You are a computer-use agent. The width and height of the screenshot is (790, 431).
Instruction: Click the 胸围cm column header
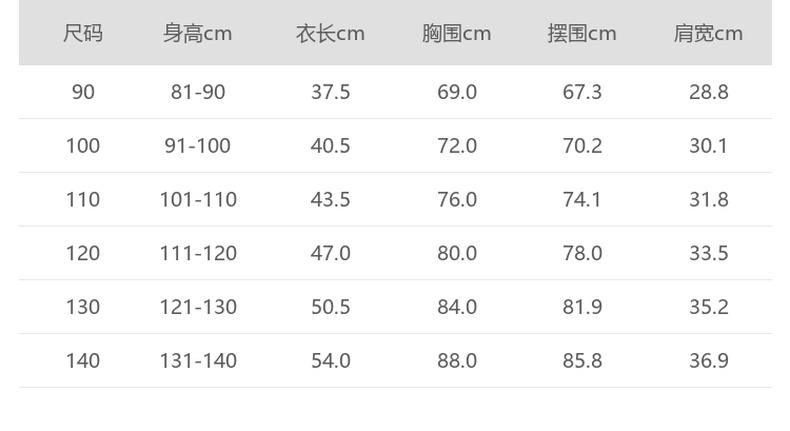(x=456, y=34)
